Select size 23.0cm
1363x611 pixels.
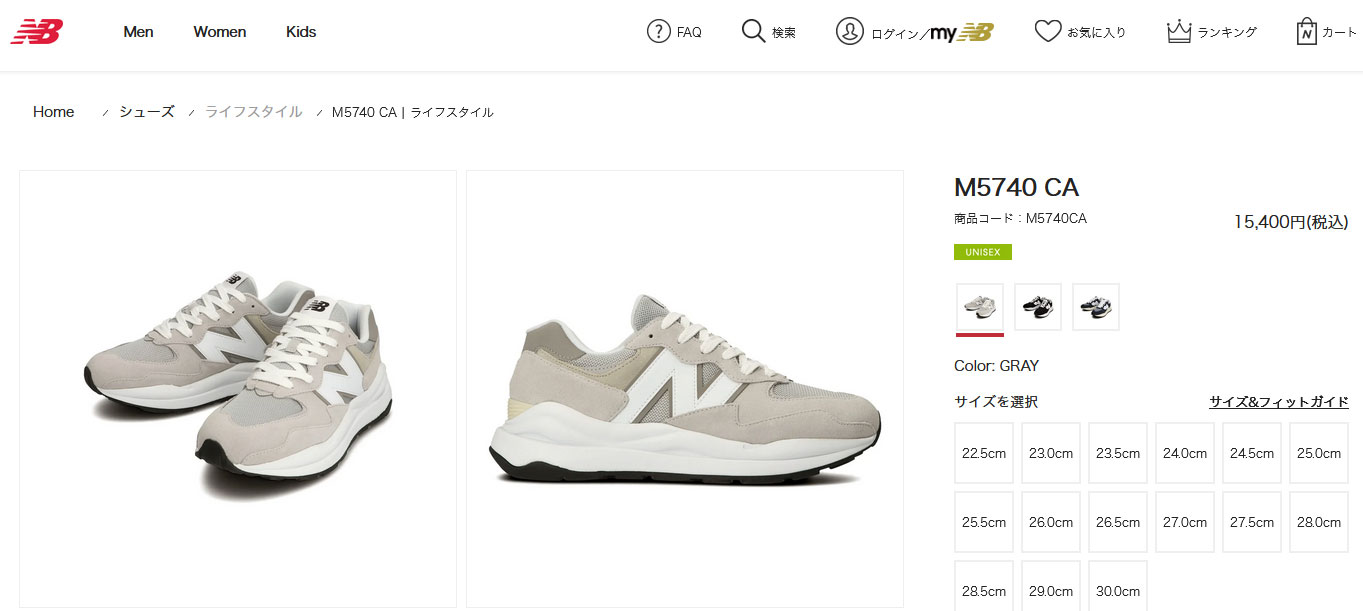1051,453
